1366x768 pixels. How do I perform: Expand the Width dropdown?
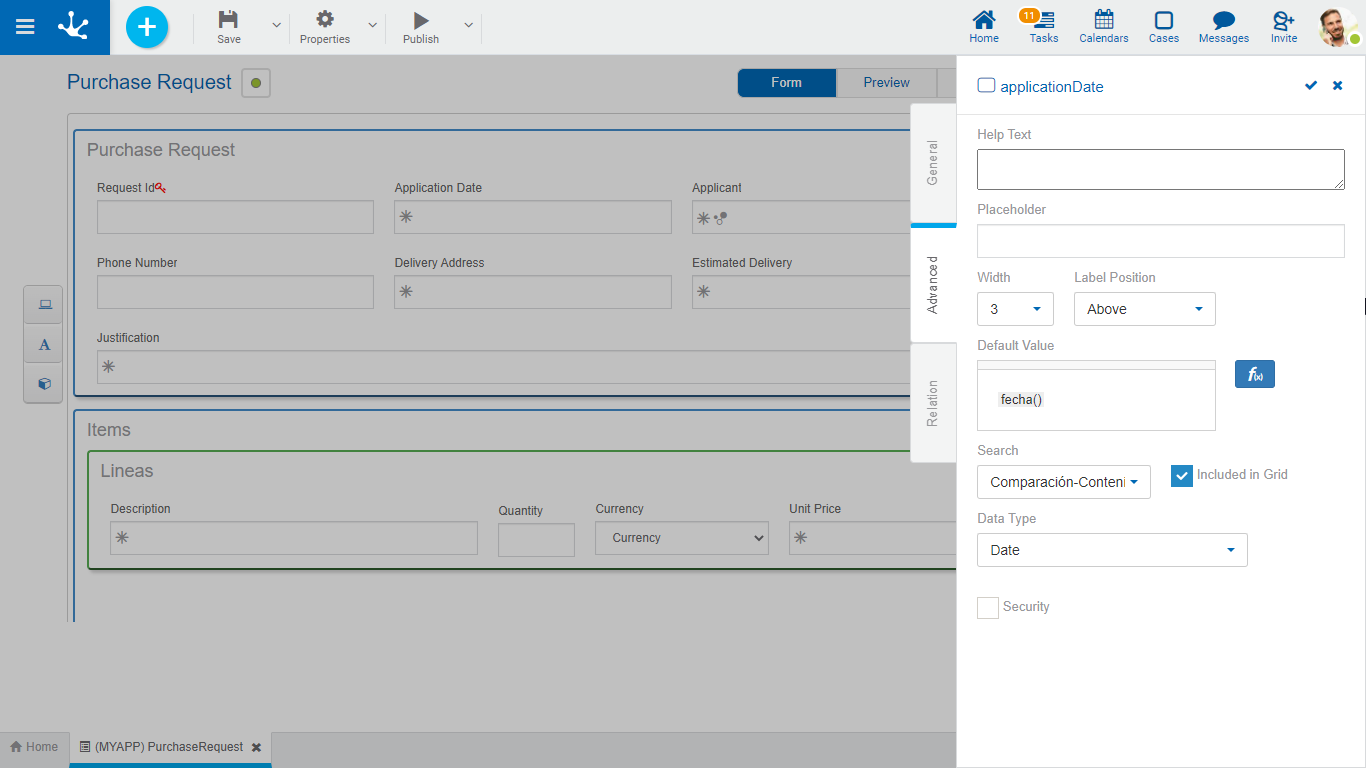[1015, 309]
